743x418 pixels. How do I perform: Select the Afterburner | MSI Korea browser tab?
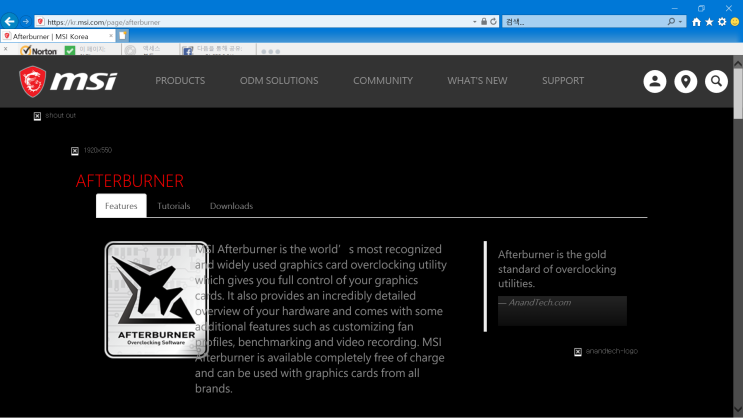[58, 36]
